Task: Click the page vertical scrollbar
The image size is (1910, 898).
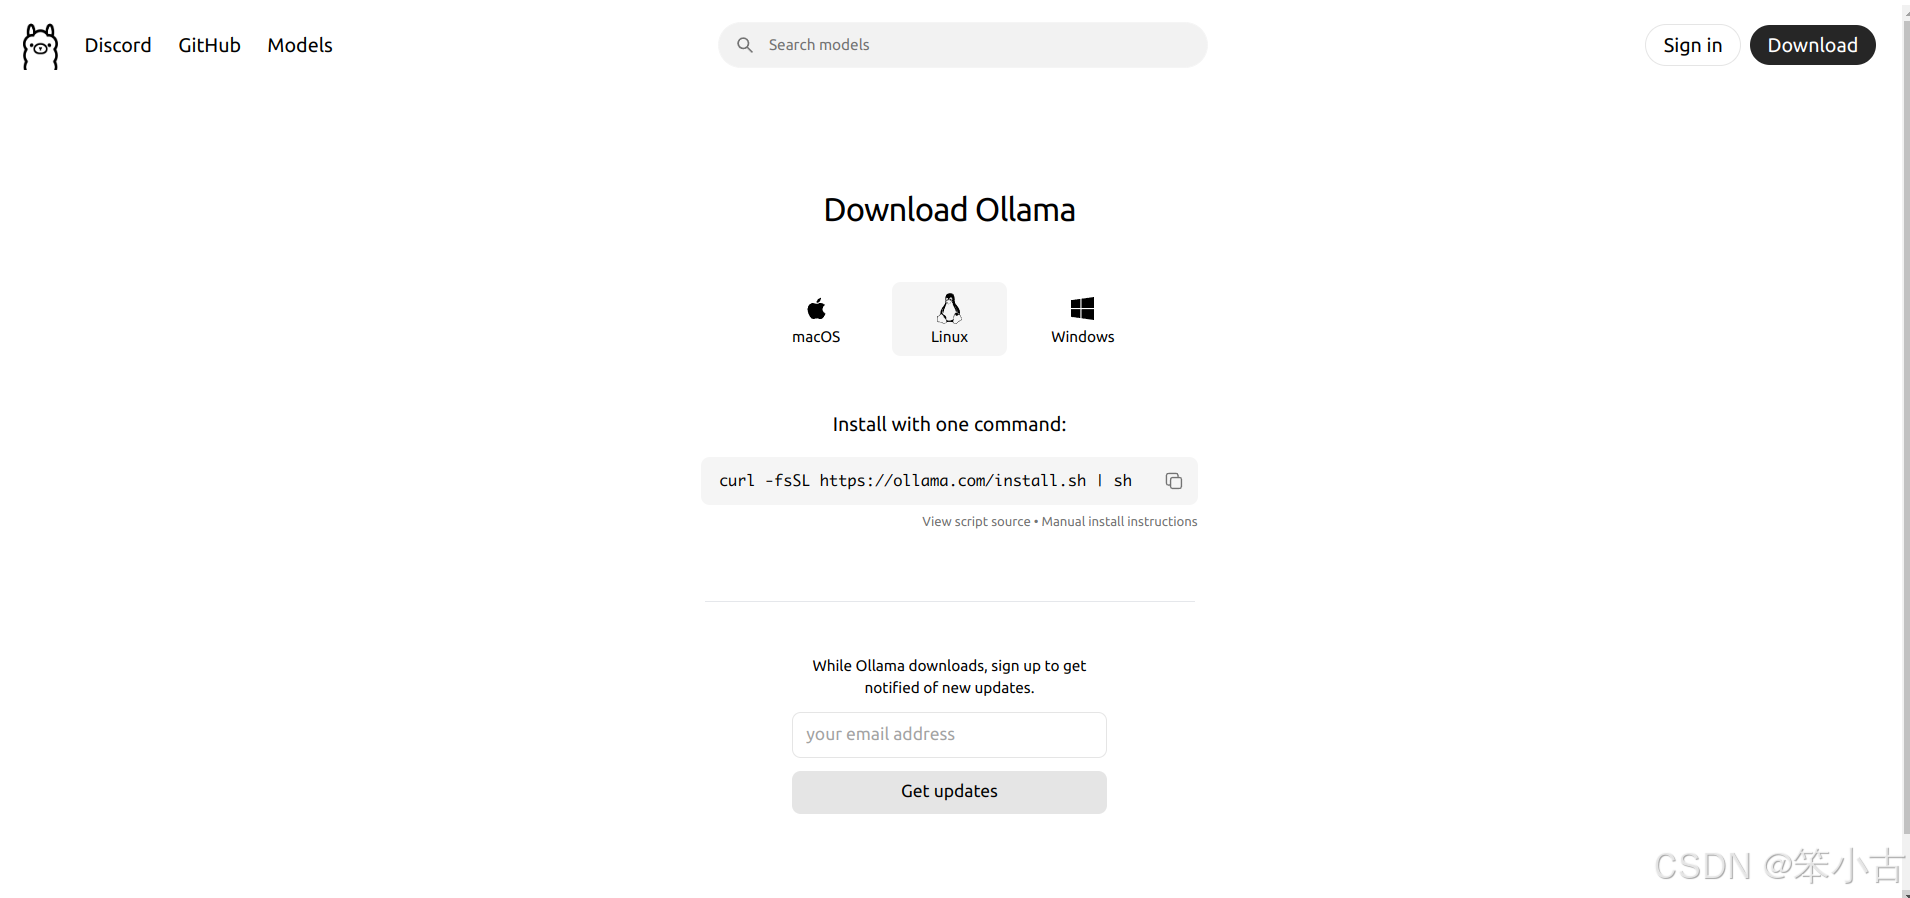Action: 1906,449
